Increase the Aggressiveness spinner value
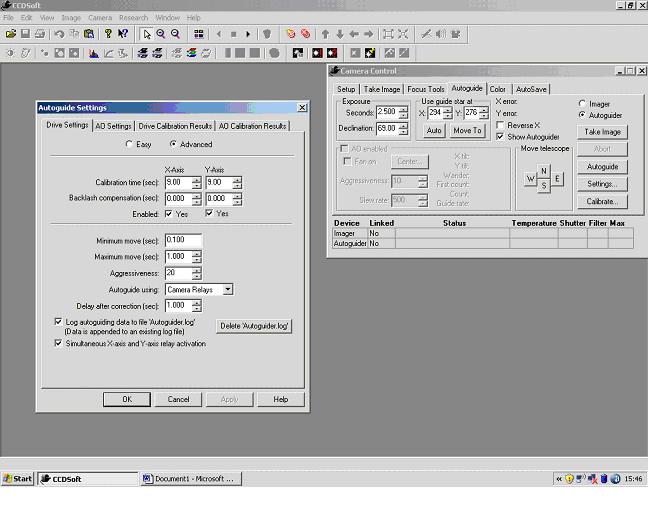The height and width of the screenshot is (512, 648). [196, 270]
